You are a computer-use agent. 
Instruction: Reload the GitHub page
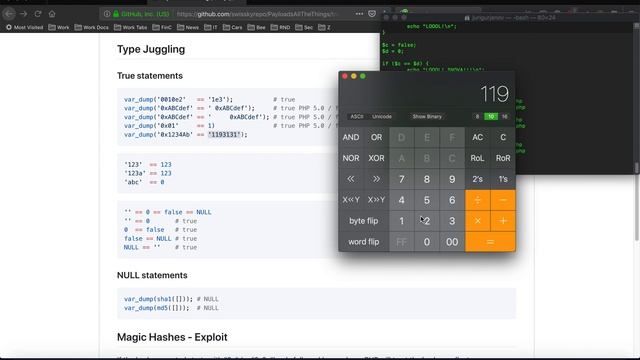[x=38, y=14]
